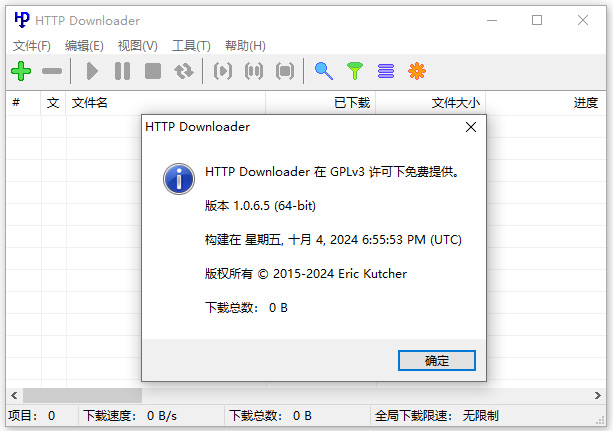Click 下载总数: 0 B in status bar
613x431 pixels.
point(270,415)
